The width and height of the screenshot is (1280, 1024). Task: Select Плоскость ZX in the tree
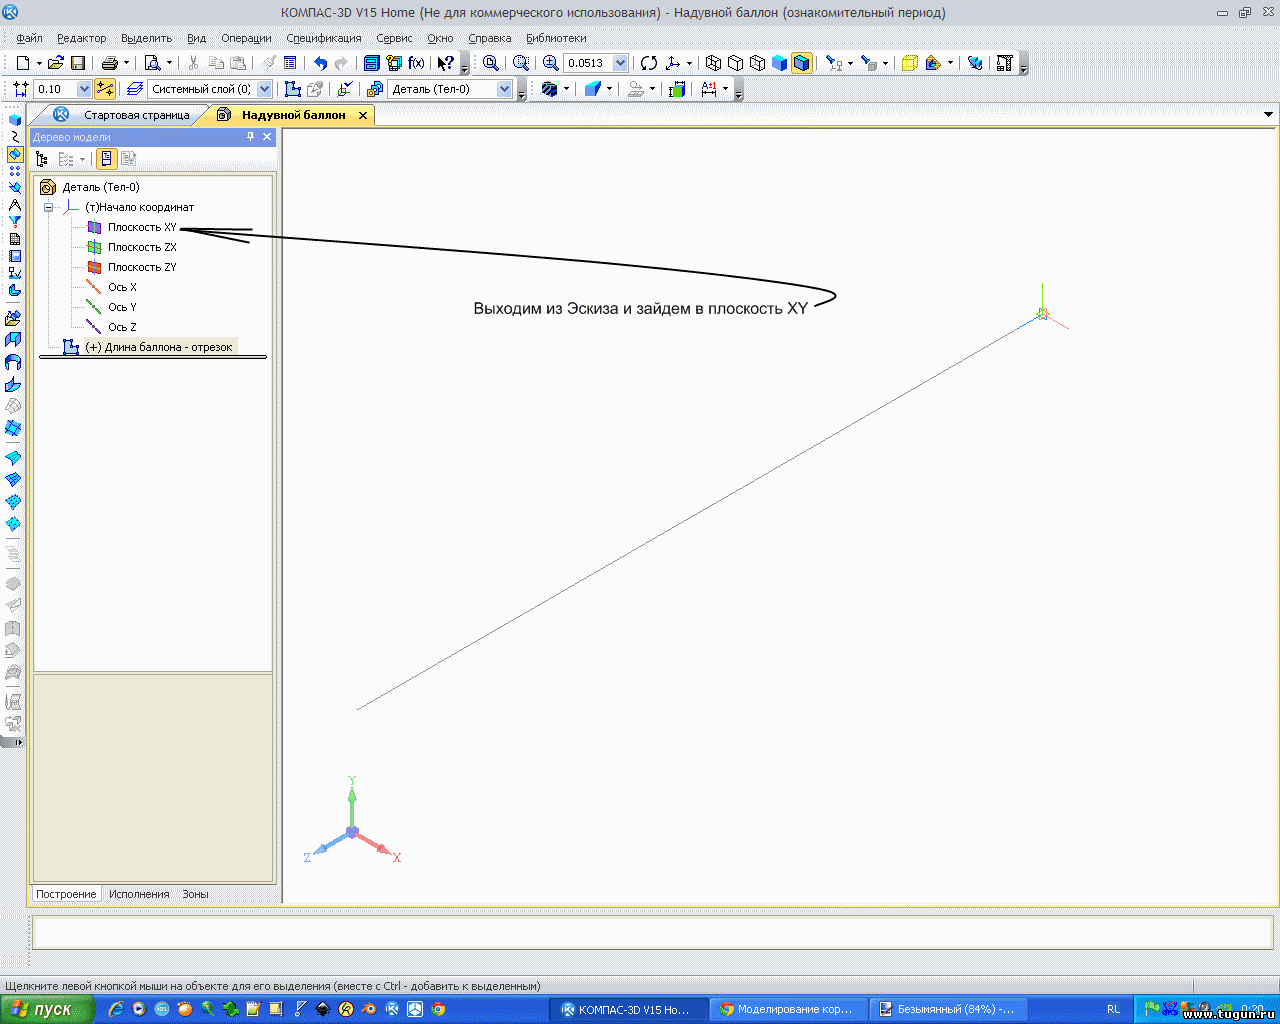pos(142,247)
